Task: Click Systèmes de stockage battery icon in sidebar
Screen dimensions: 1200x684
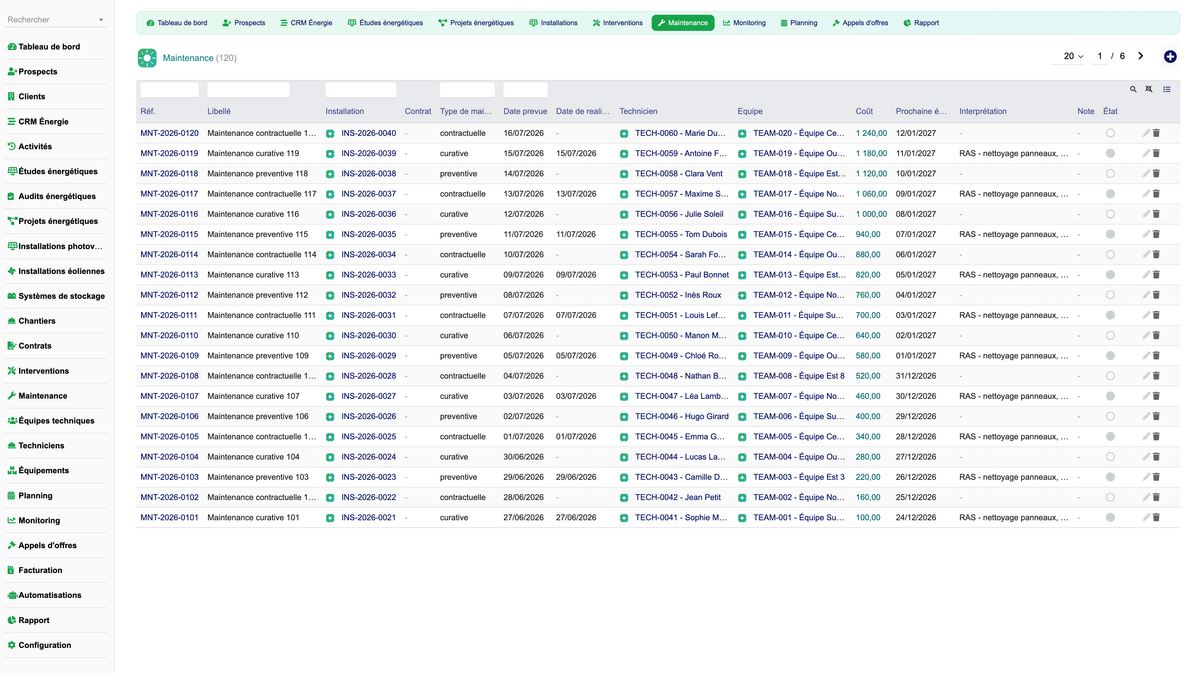Action: (x=12, y=296)
